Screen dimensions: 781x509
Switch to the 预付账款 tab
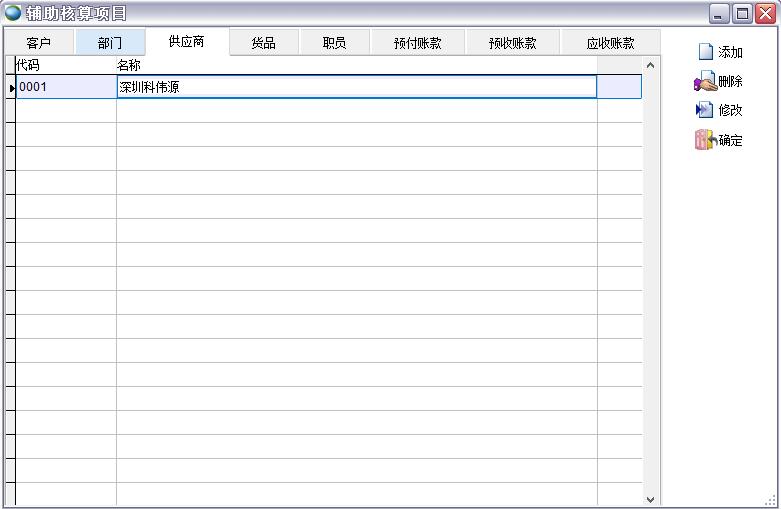pyautogui.click(x=417, y=43)
